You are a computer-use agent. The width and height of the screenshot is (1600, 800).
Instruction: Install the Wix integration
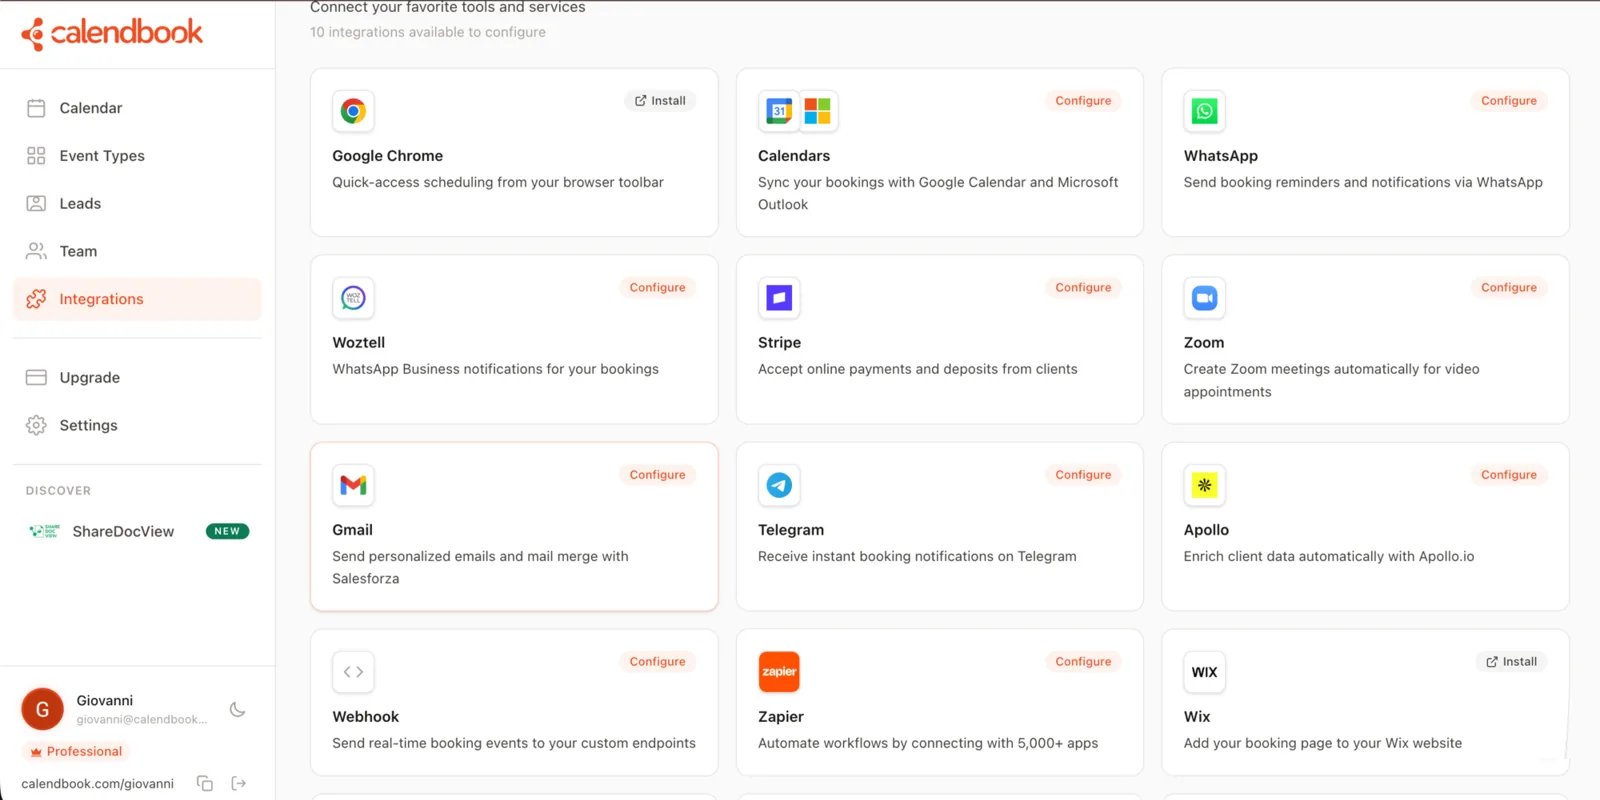click(x=1512, y=662)
